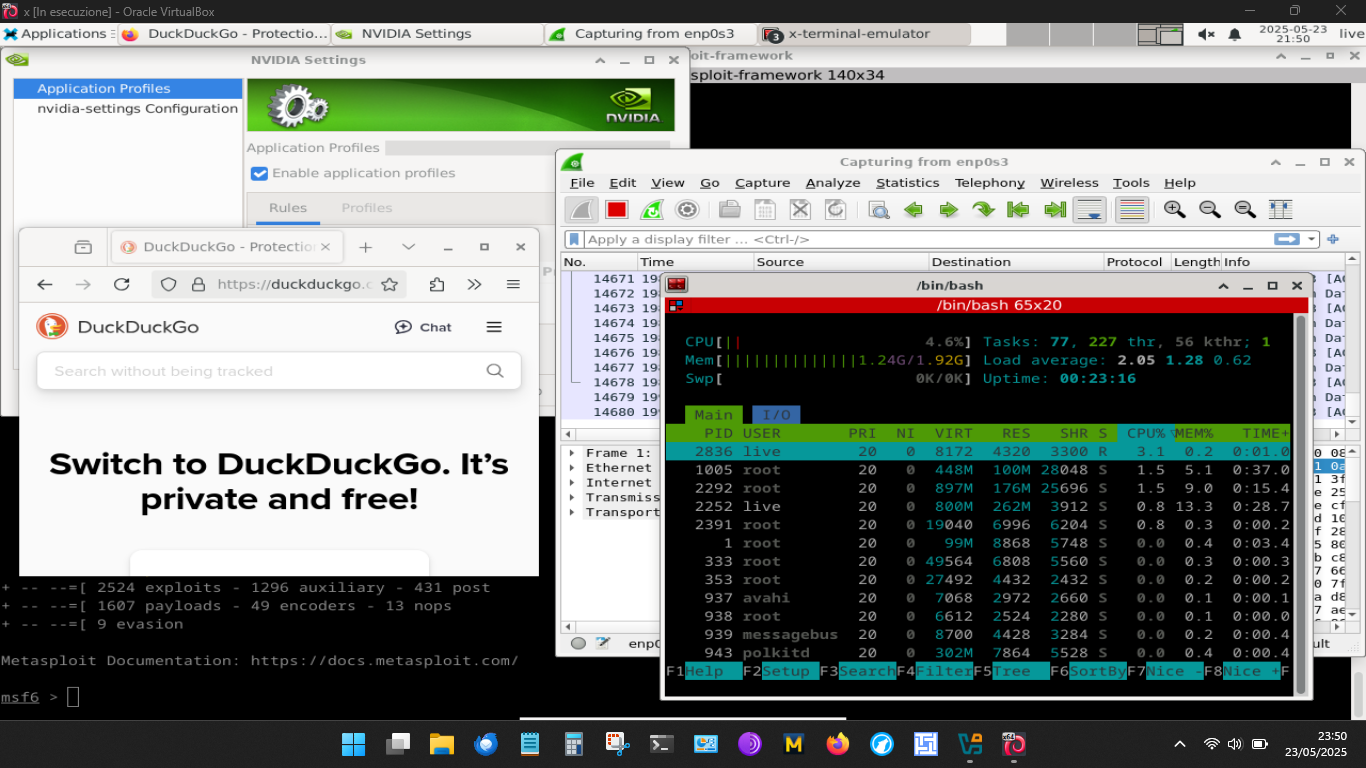Go forward to next packet
This screenshot has width=1366, height=768.
(x=948, y=210)
